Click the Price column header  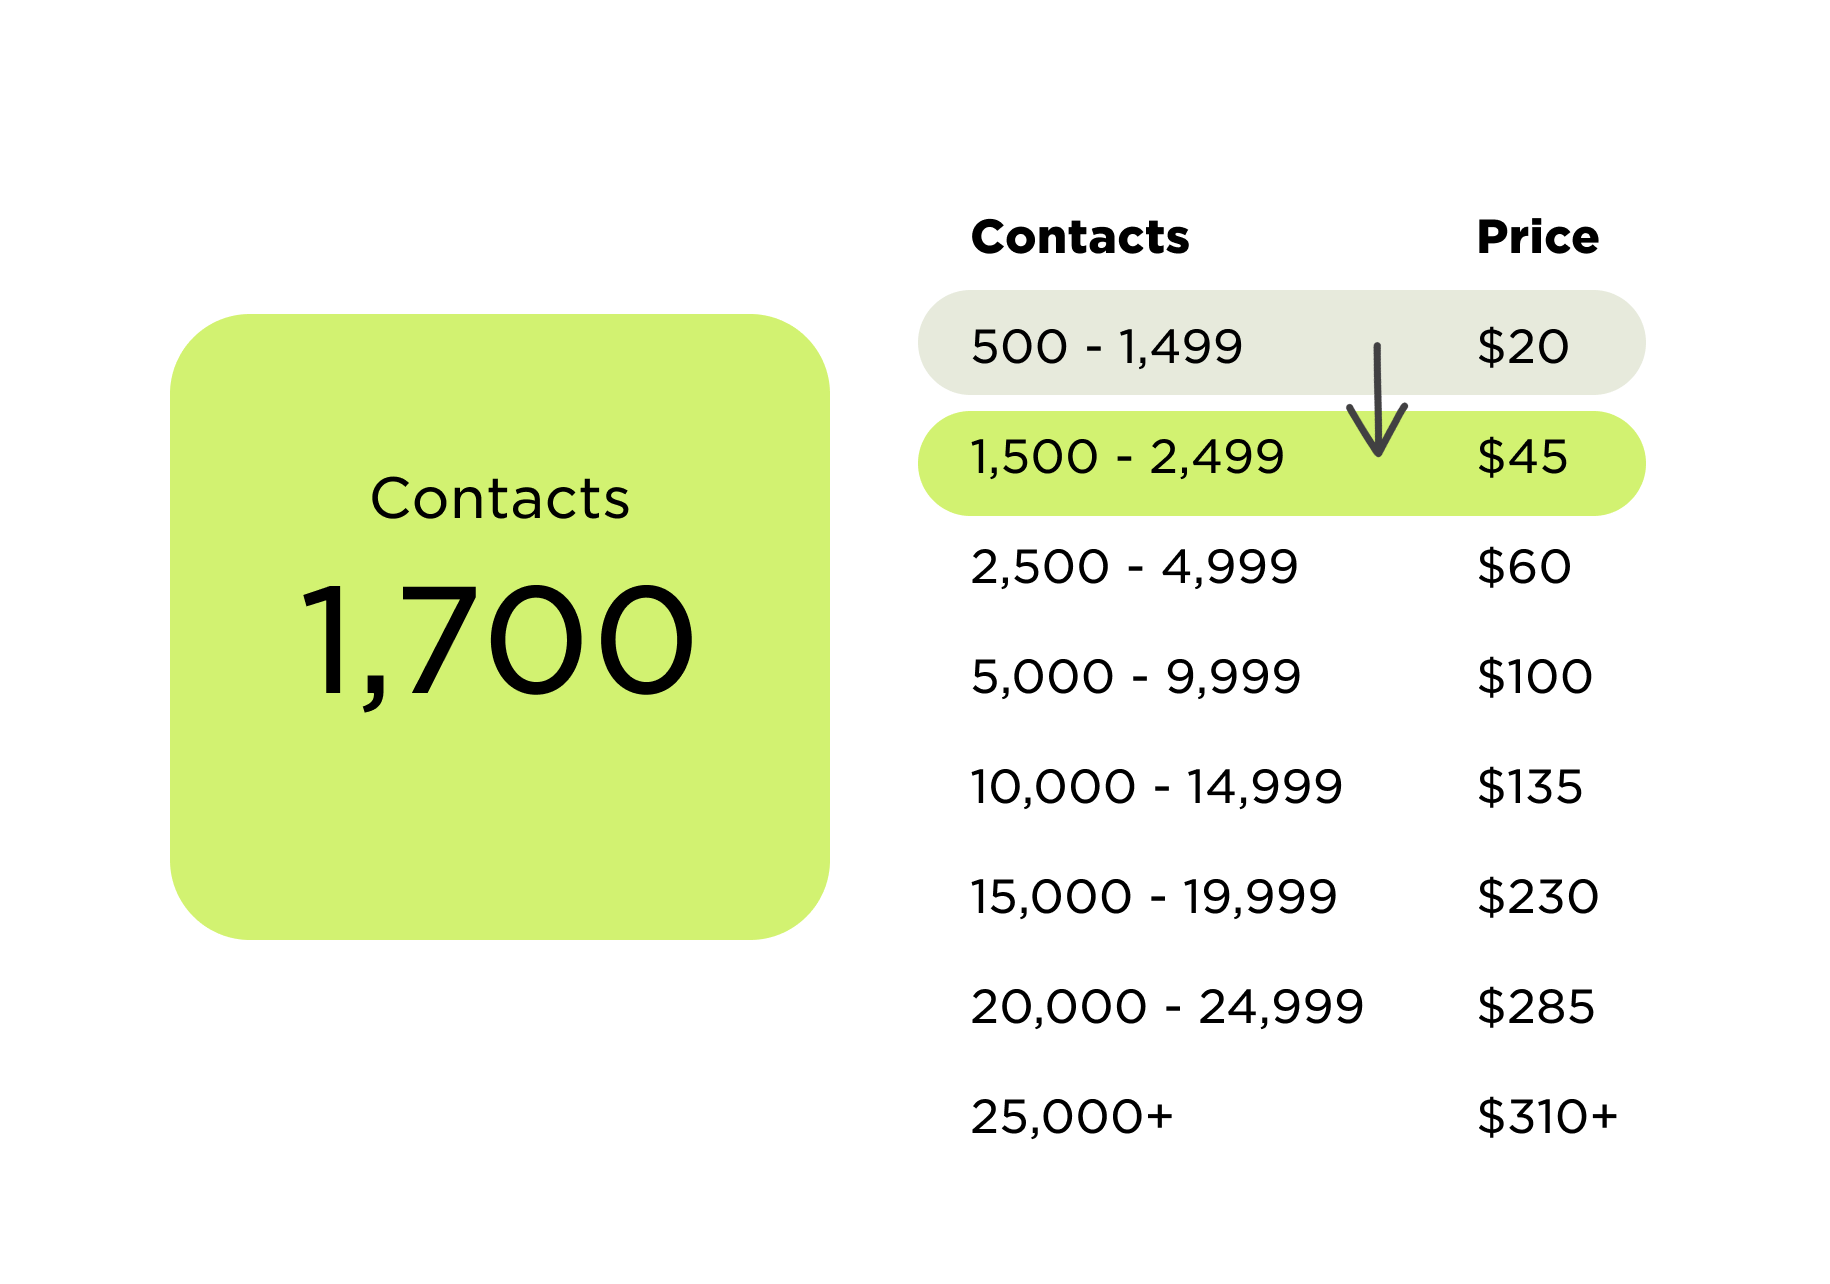[x=1538, y=237]
